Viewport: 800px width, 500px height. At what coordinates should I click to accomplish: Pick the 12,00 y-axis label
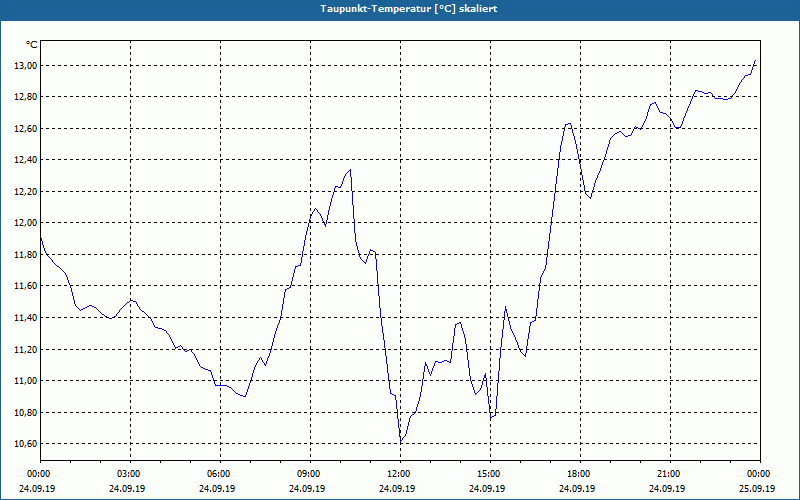pos(25,223)
